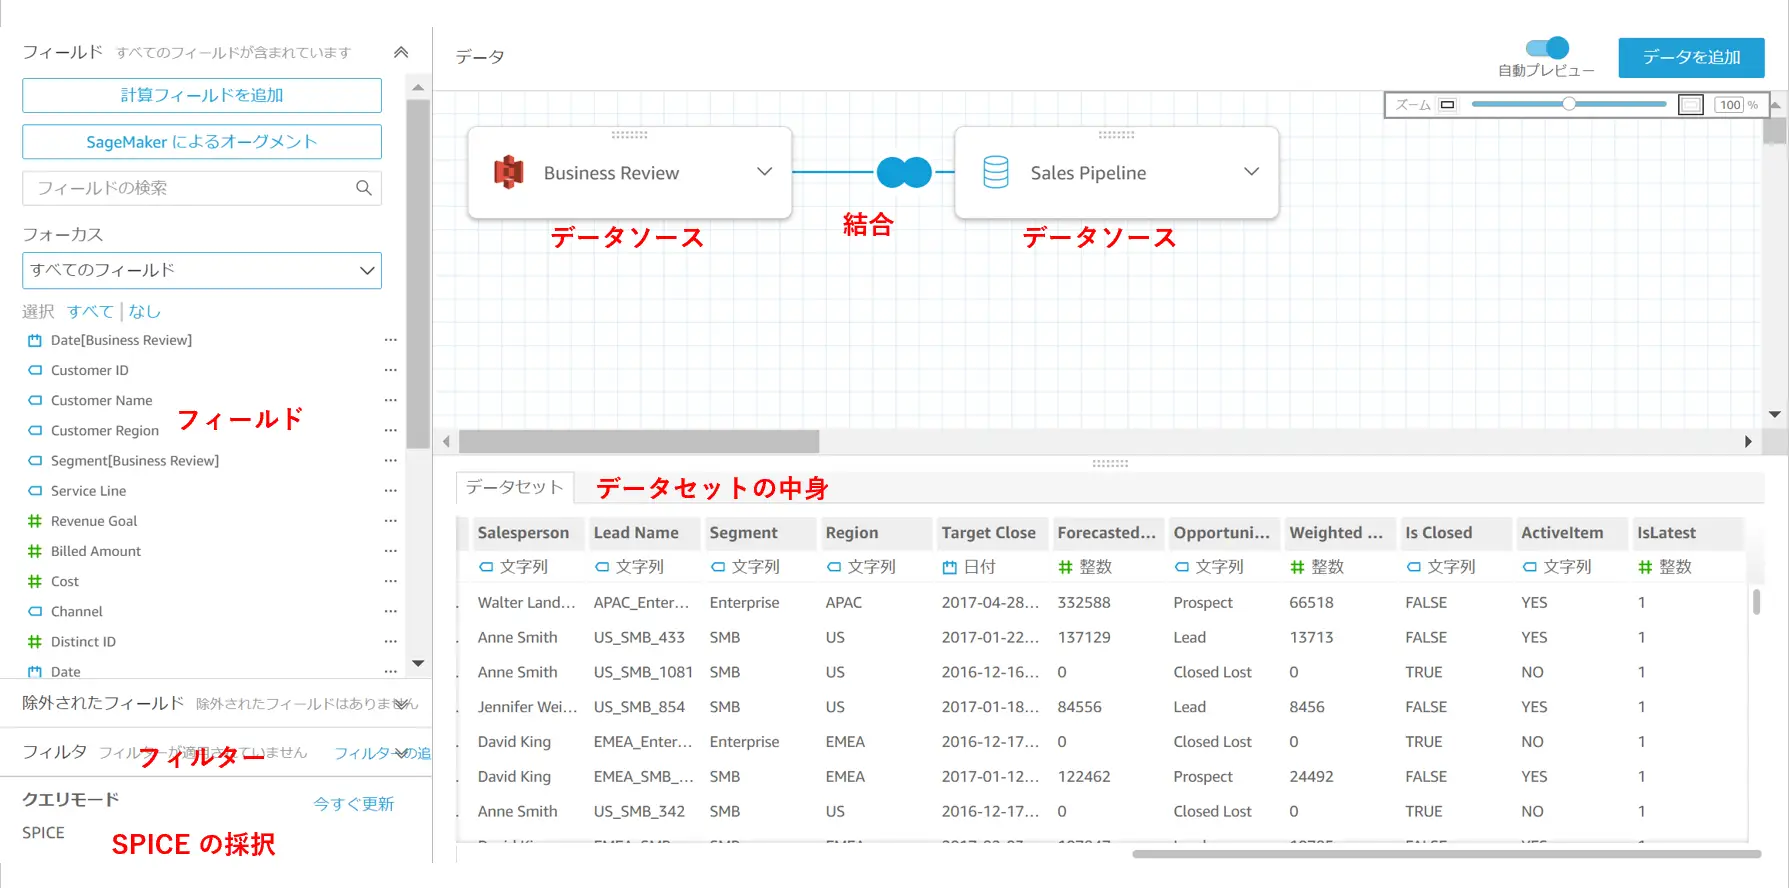Open options menu for Billed Amount field
Viewport: 1789px width, 888px height.
point(390,551)
